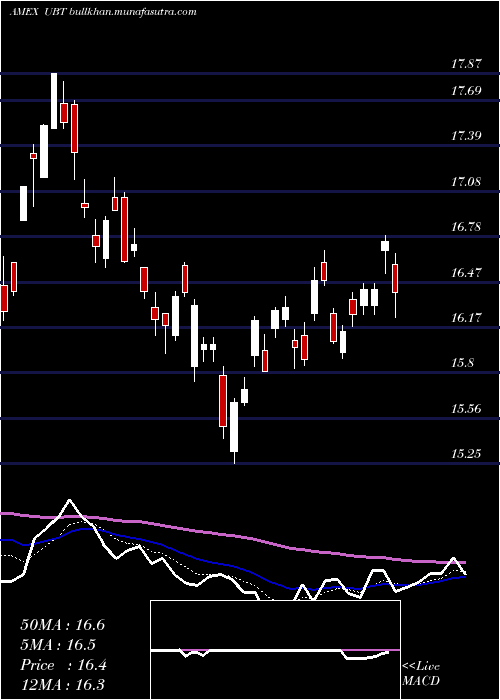500x700 pixels.
Task: Click the AMEX UBT bullkhan.munafasutra.com title
Action: 103,12
